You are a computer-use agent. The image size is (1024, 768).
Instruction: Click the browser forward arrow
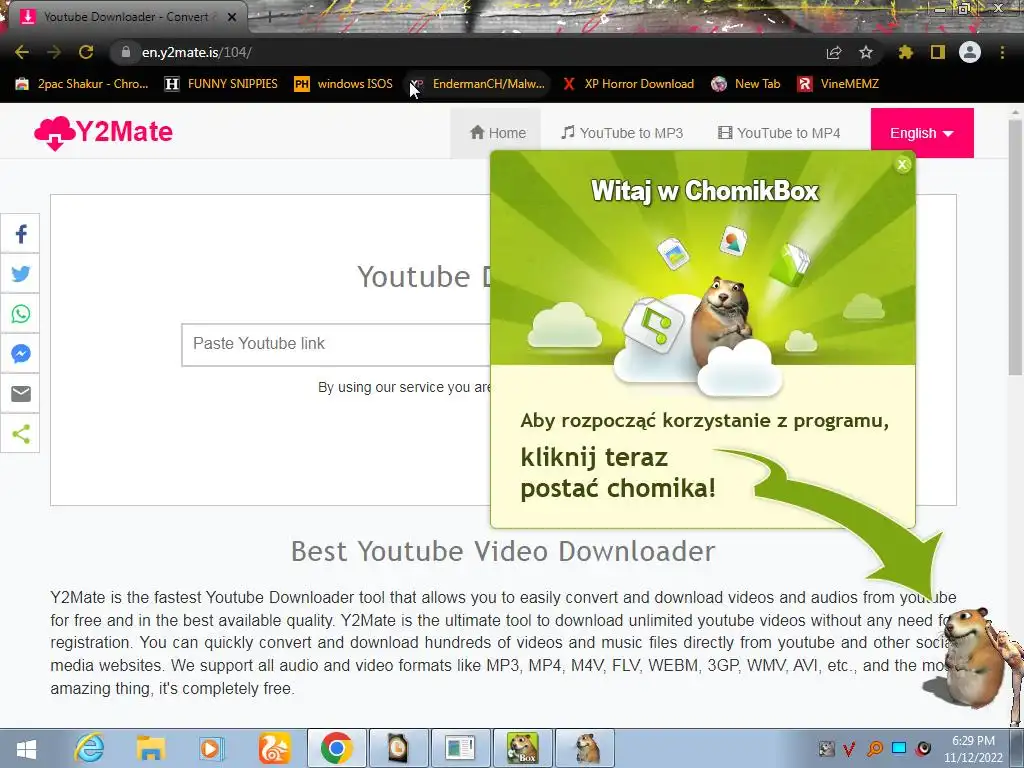(x=54, y=52)
